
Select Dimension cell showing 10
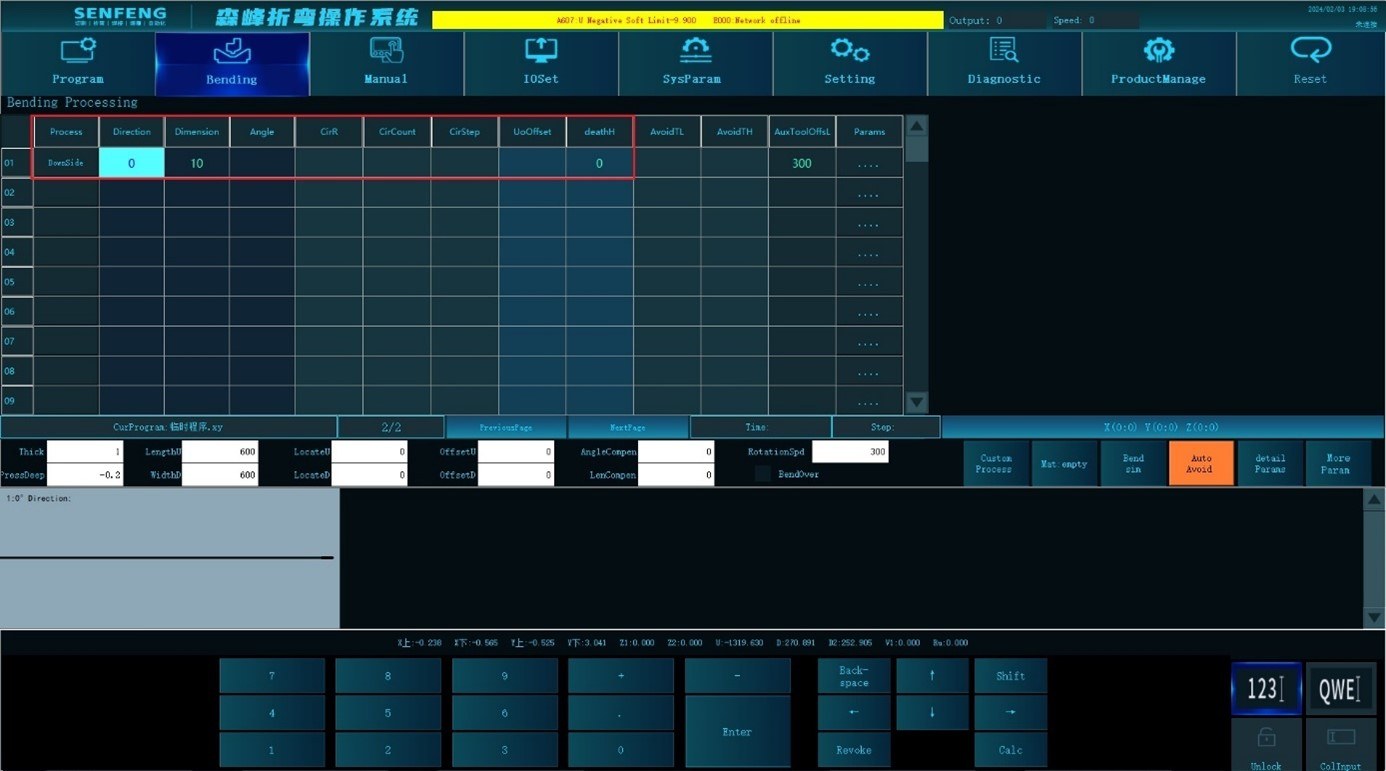click(197, 163)
